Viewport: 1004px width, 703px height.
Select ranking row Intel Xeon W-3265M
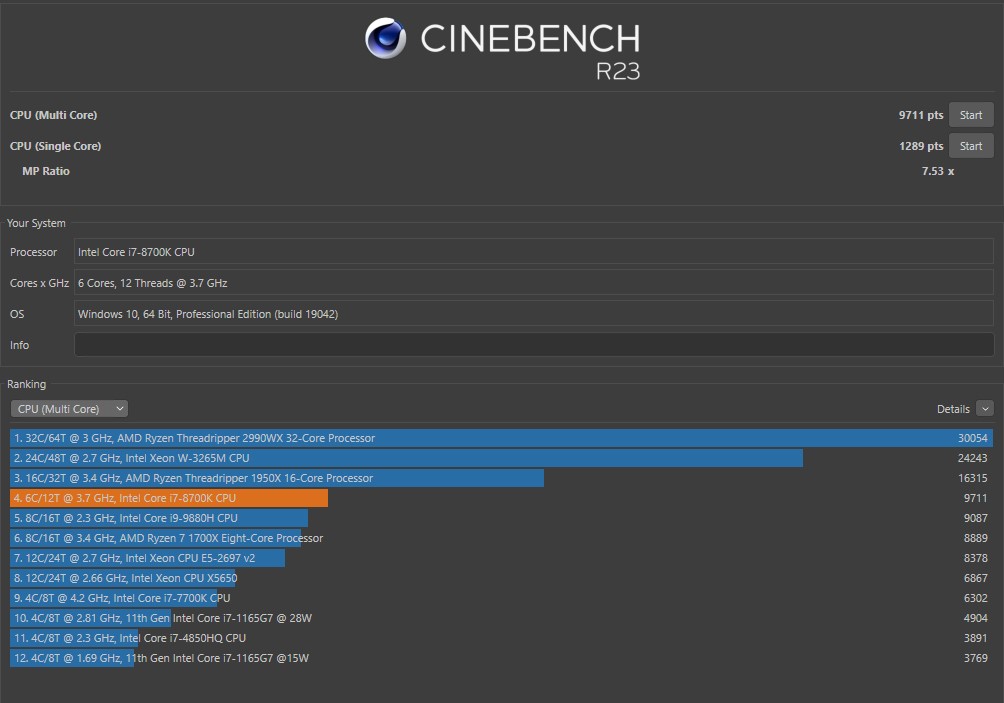(x=501, y=458)
